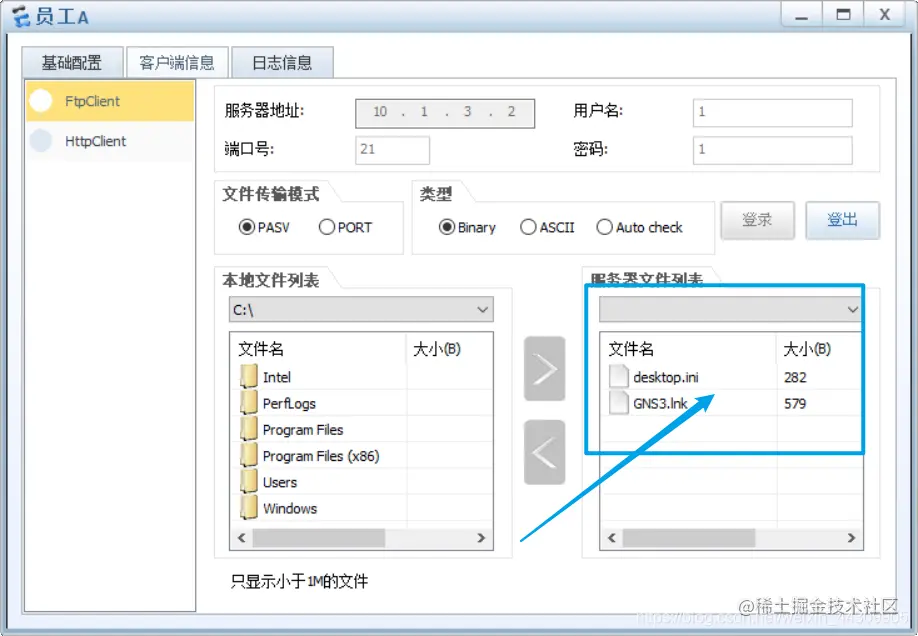Select the GNS3.lnk file name
This screenshot has height=636, width=918.
[660, 404]
